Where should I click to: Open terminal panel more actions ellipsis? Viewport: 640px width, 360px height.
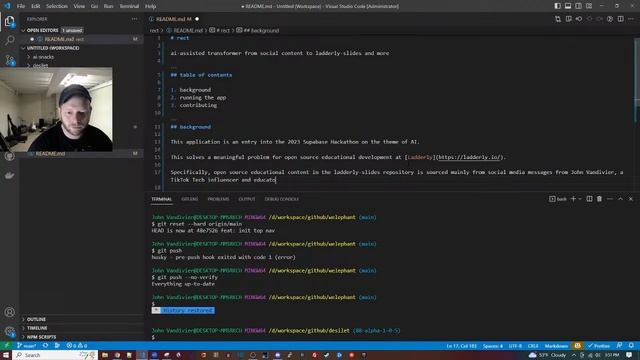click(610, 199)
